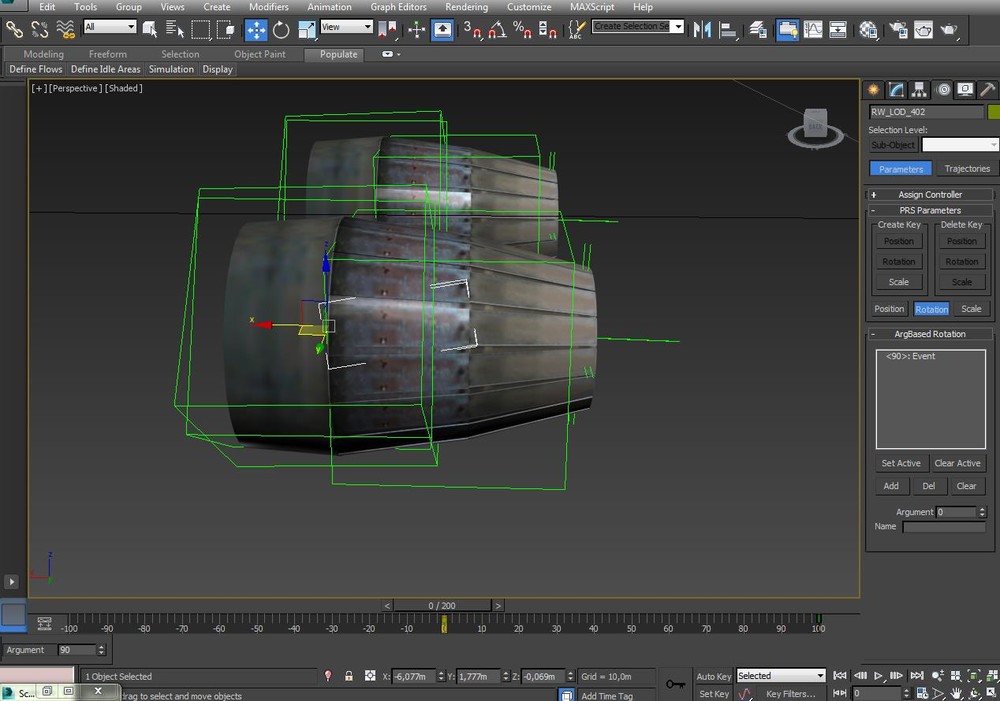Switch to the Freeform ribbon tab
Screen dimensions: 1000x701
(108, 54)
